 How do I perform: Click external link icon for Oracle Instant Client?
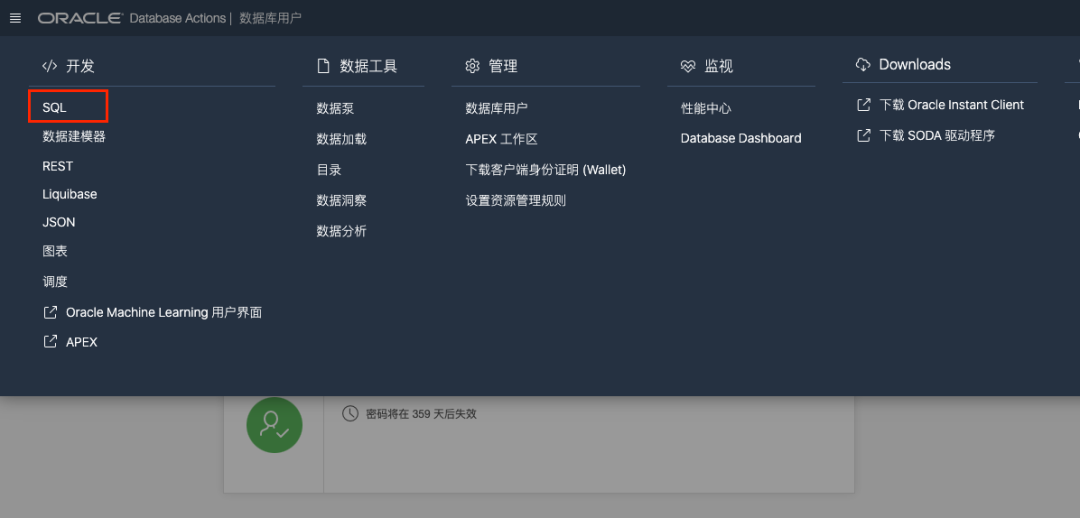[863, 105]
